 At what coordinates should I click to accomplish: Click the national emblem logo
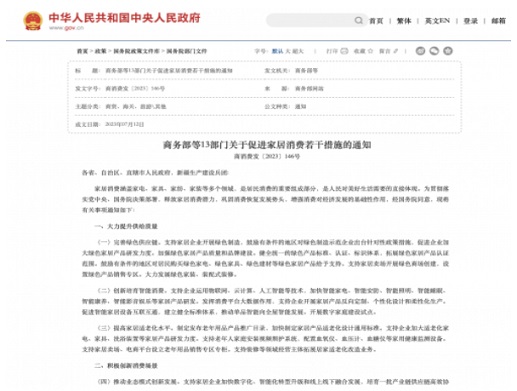tap(33, 21)
